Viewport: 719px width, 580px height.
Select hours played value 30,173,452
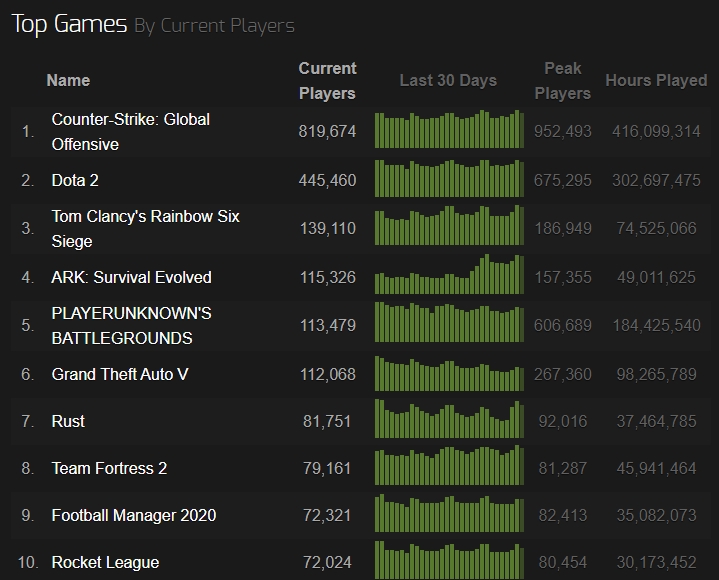tap(656, 562)
